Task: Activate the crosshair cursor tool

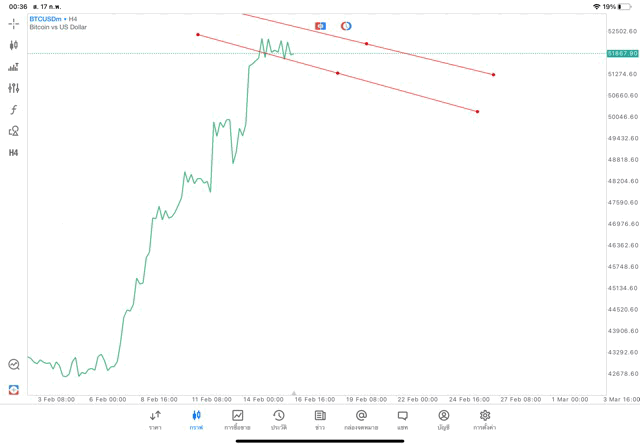Action: pos(14,23)
